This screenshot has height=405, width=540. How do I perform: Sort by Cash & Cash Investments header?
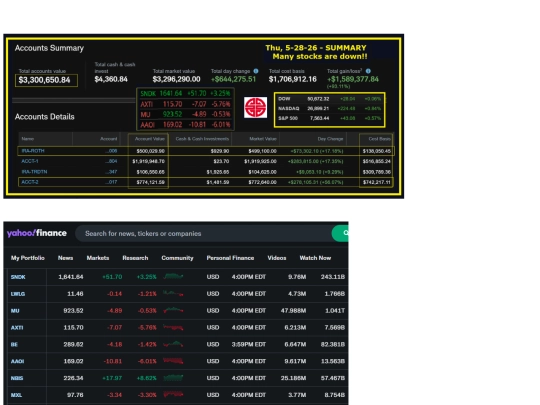(202, 139)
